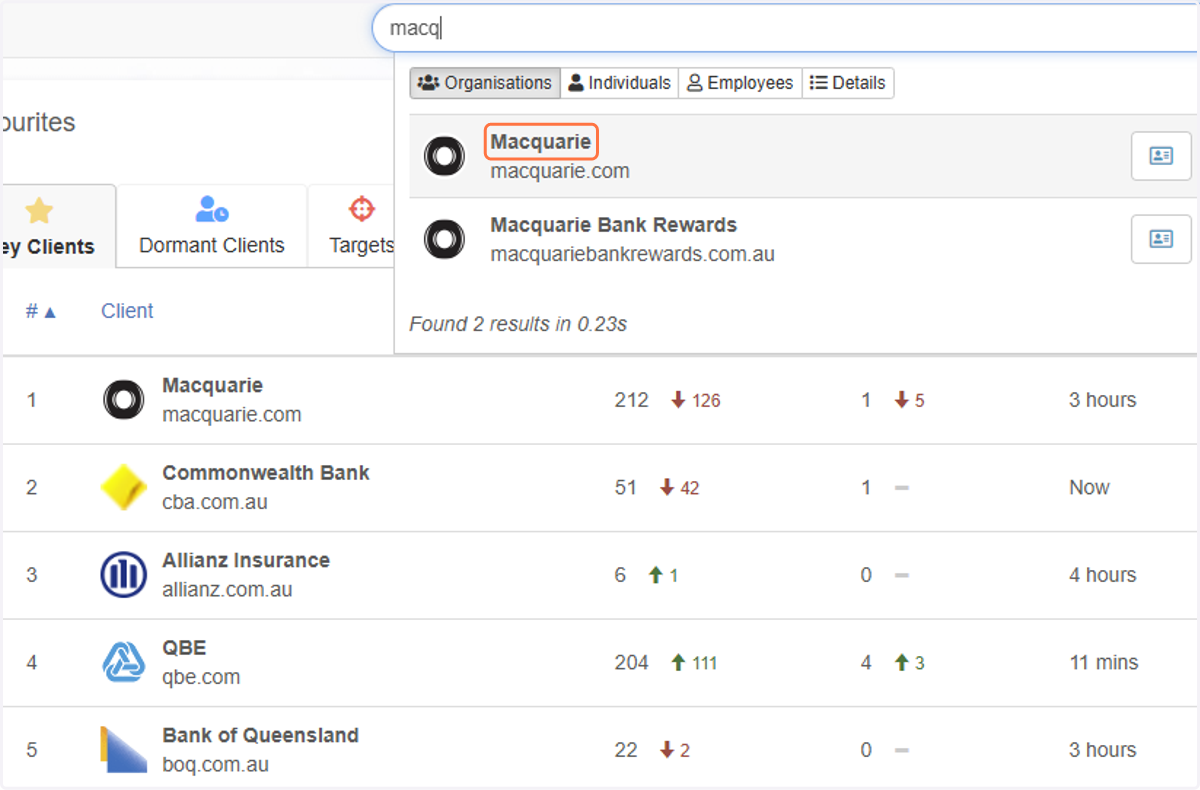Click the Macquarie logo in search results

pos(444,157)
